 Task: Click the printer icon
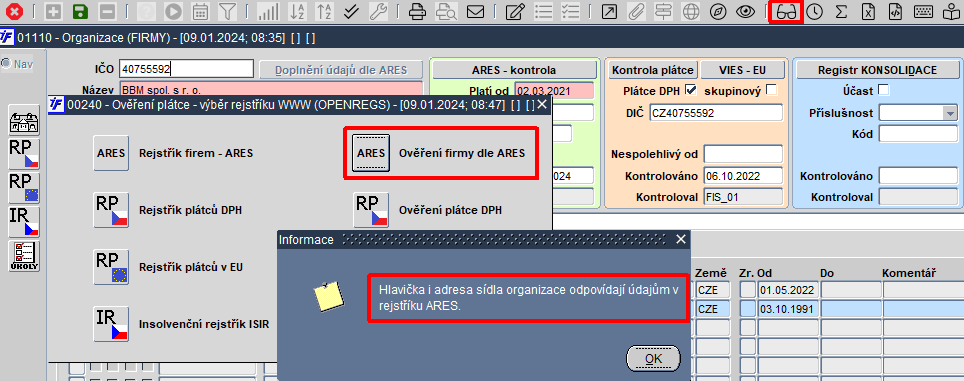pos(418,11)
